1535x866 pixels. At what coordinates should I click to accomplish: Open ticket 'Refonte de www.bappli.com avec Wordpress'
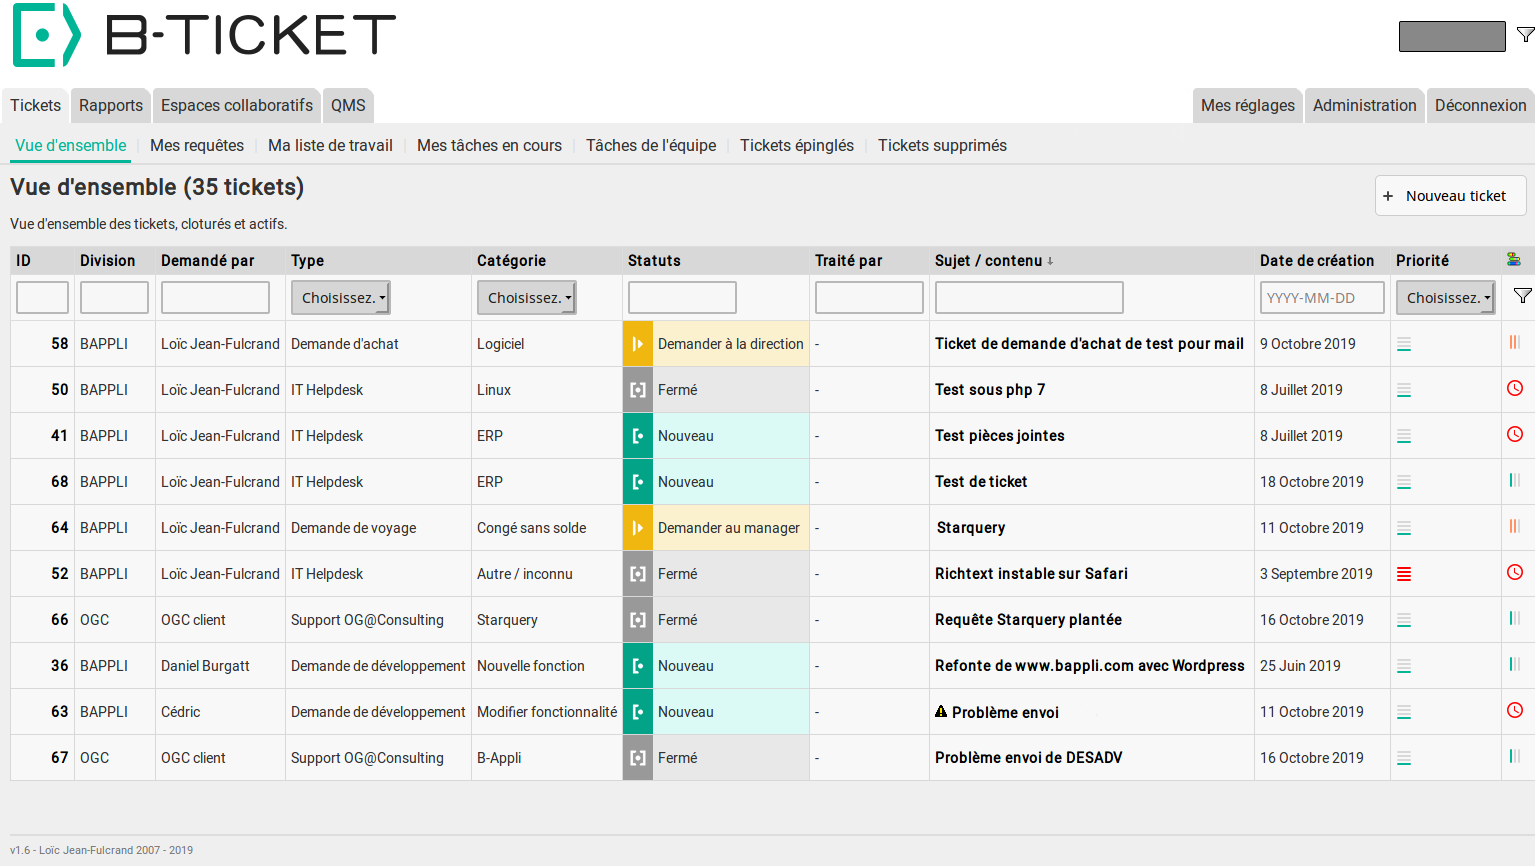coord(1090,666)
